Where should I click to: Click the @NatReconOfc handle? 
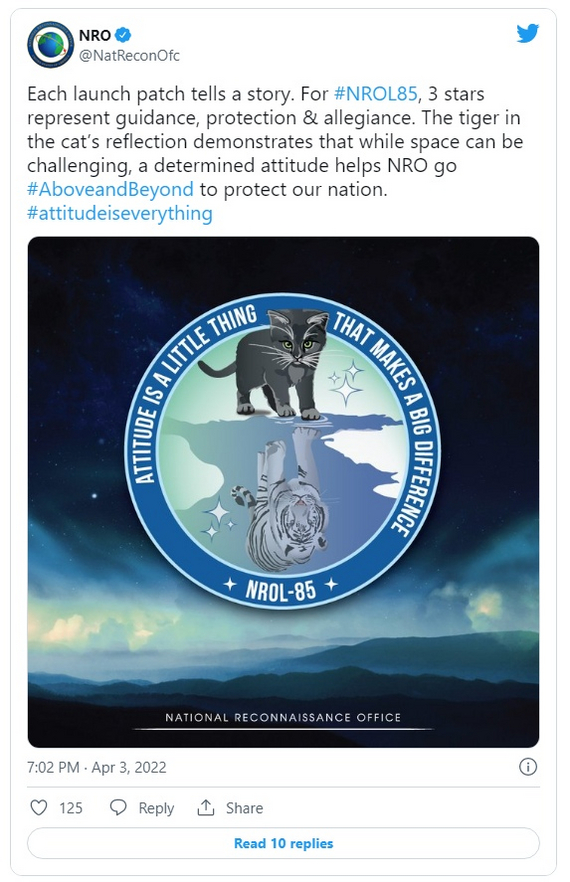click(x=129, y=55)
